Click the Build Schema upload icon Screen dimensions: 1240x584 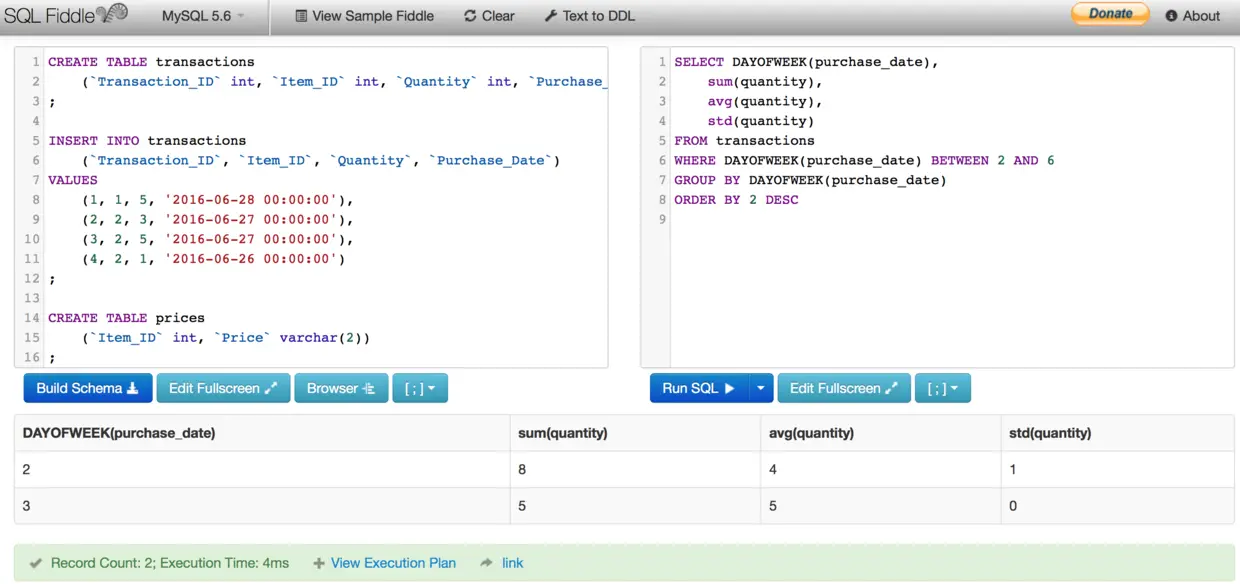tap(132, 388)
